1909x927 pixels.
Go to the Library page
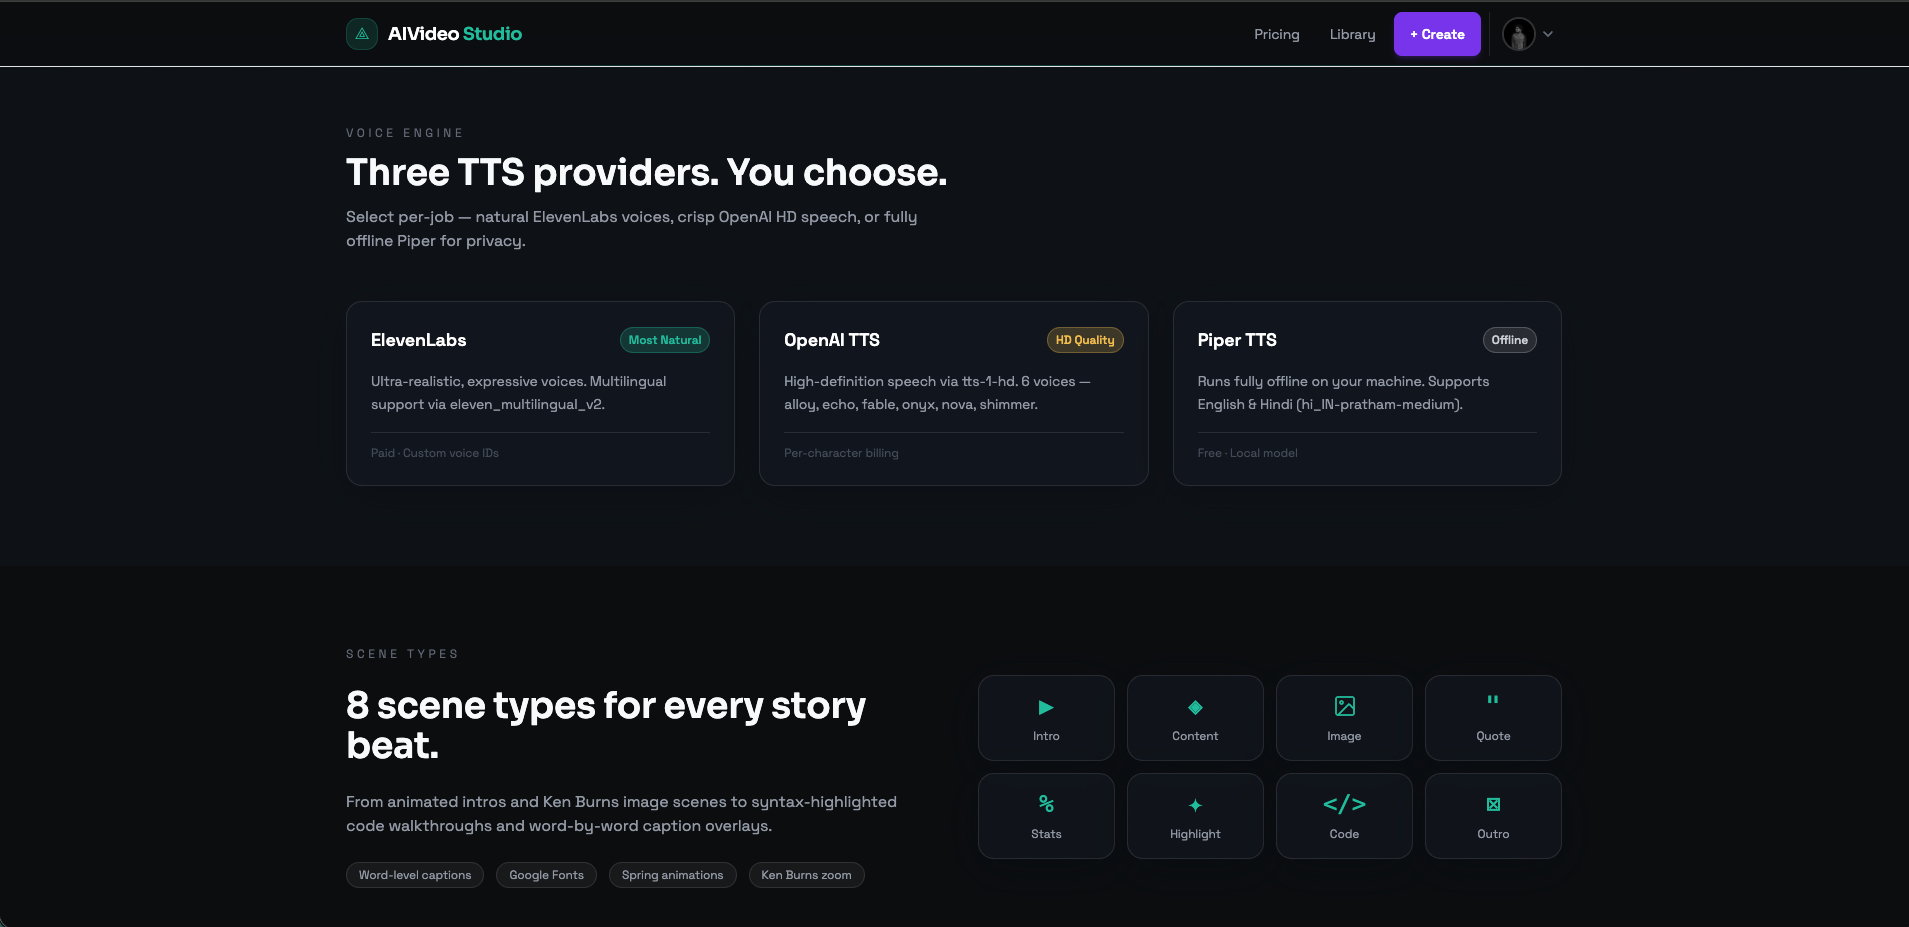(x=1352, y=34)
